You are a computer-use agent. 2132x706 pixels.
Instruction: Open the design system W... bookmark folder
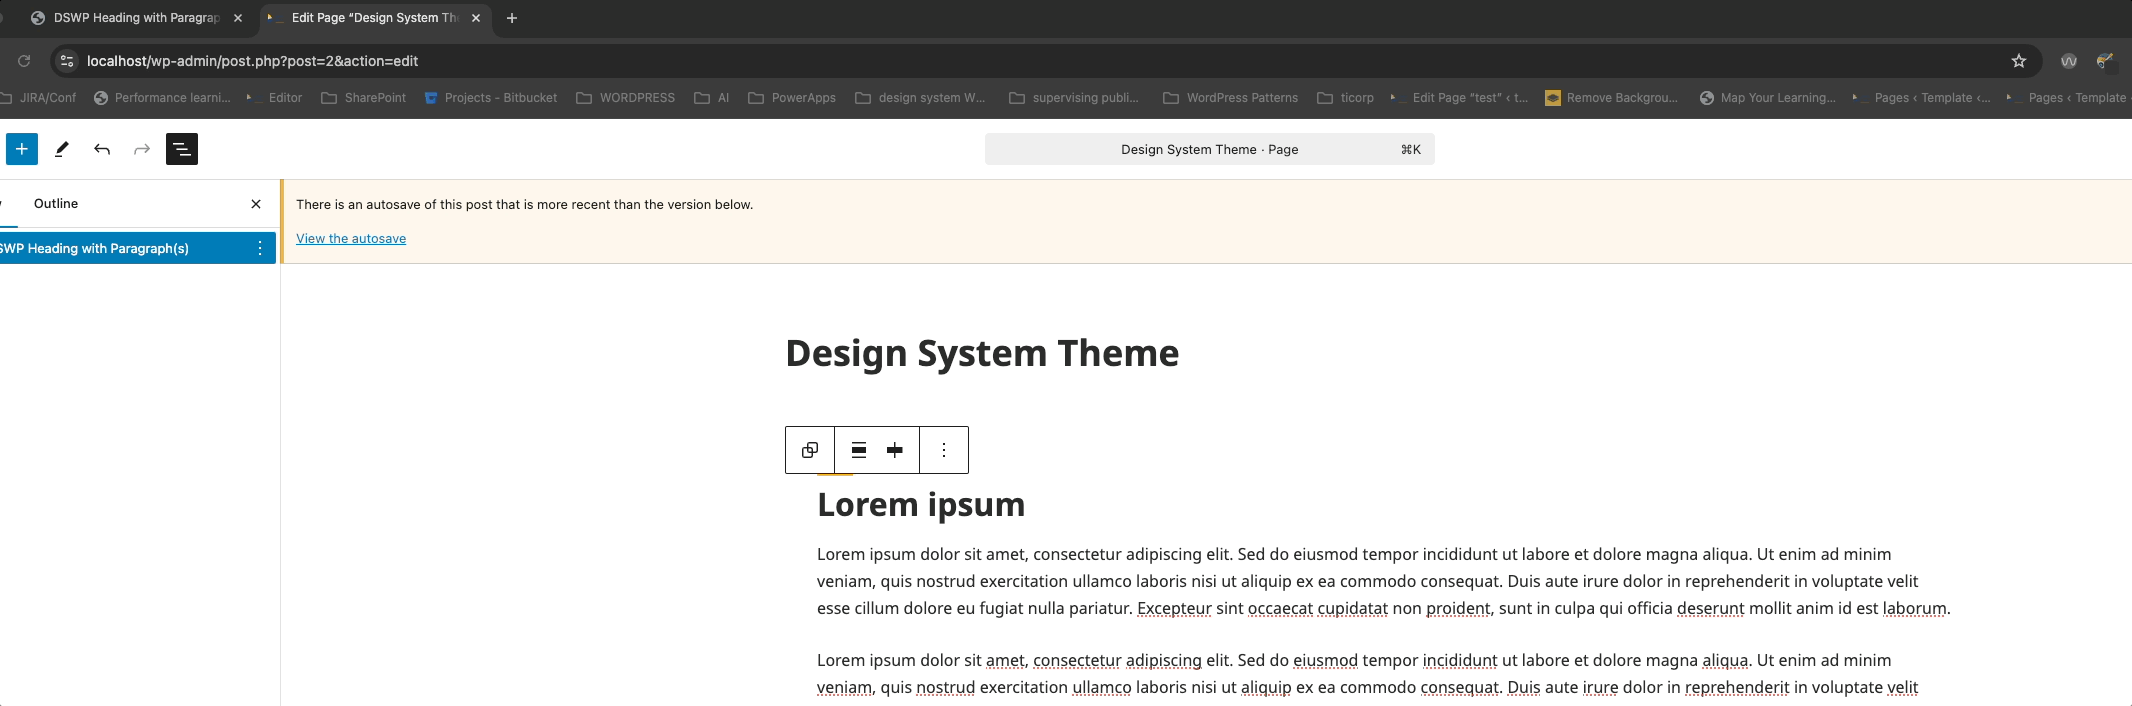[921, 98]
